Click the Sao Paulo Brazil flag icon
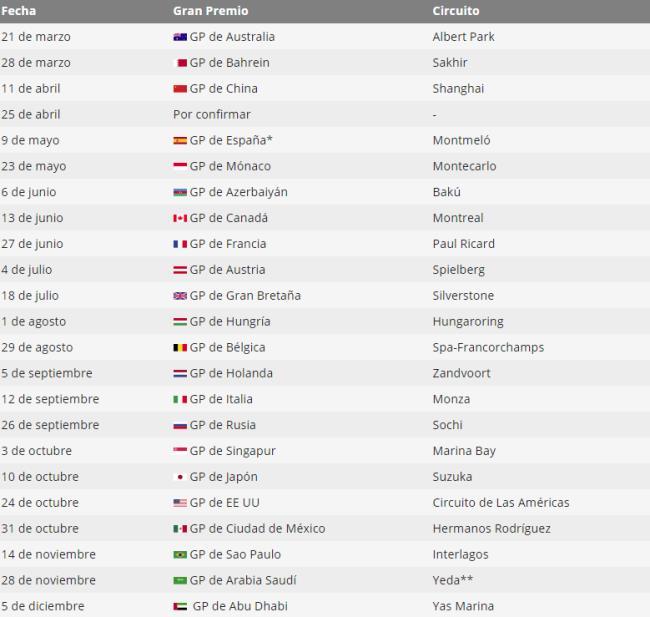The image size is (650, 617). 180,555
